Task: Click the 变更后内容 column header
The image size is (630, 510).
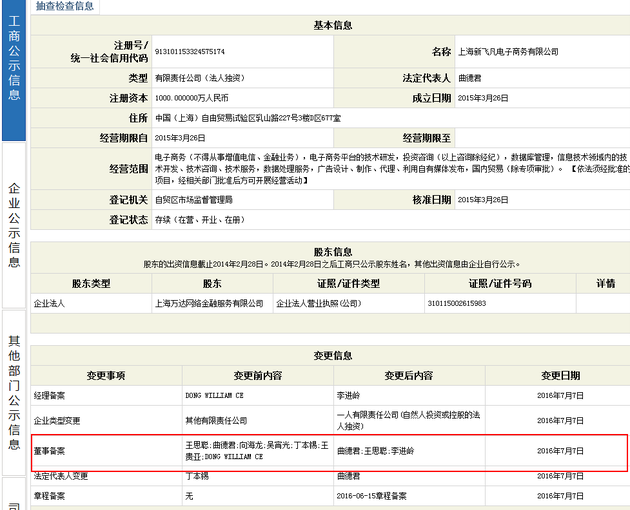Action: tap(409, 375)
